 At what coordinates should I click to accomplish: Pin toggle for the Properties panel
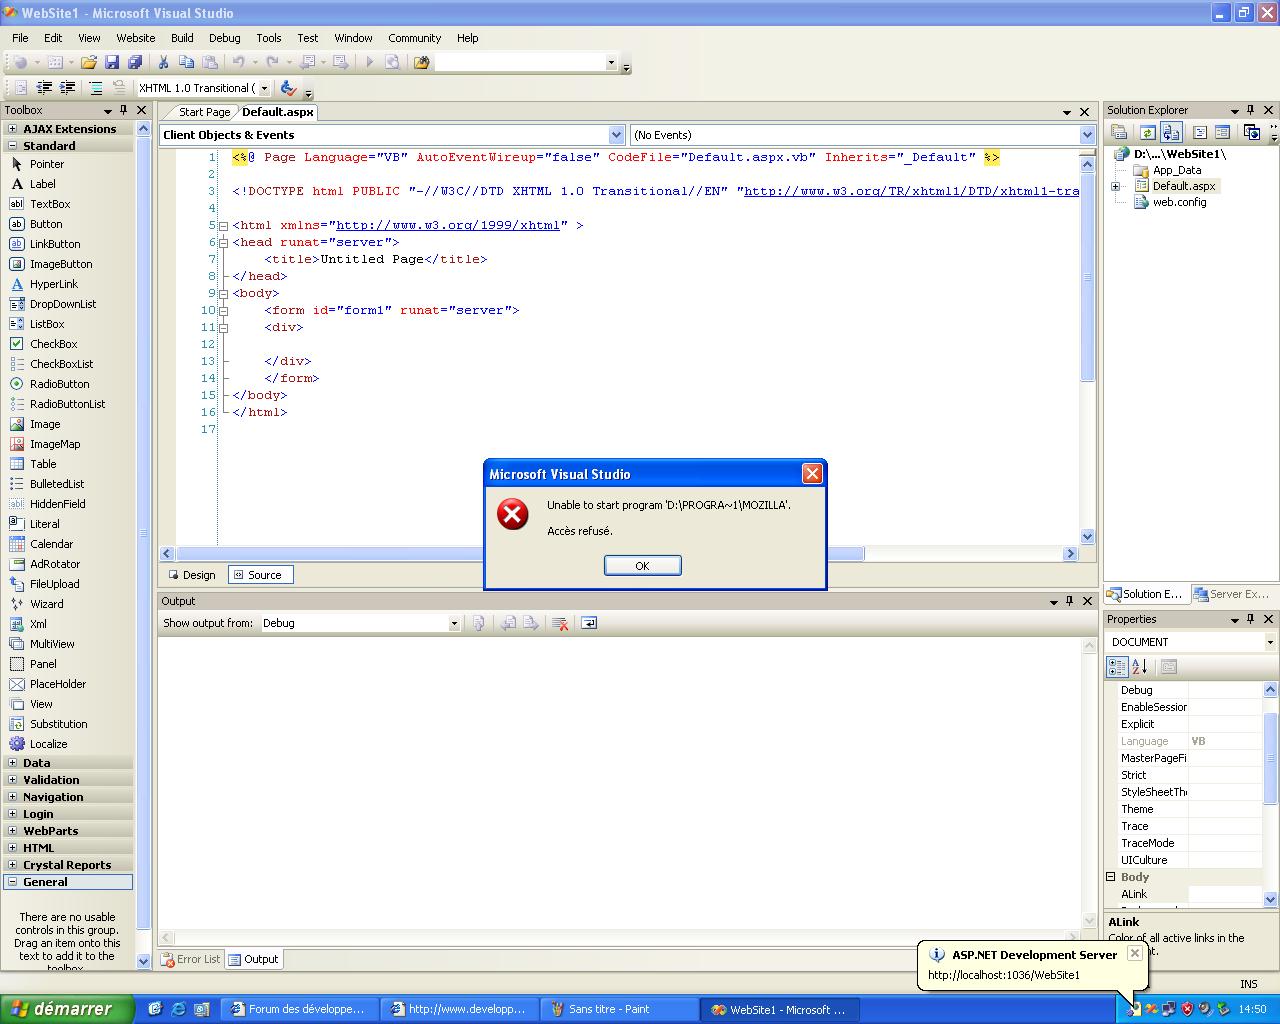pyautogui.click(x=1251, y=619)
